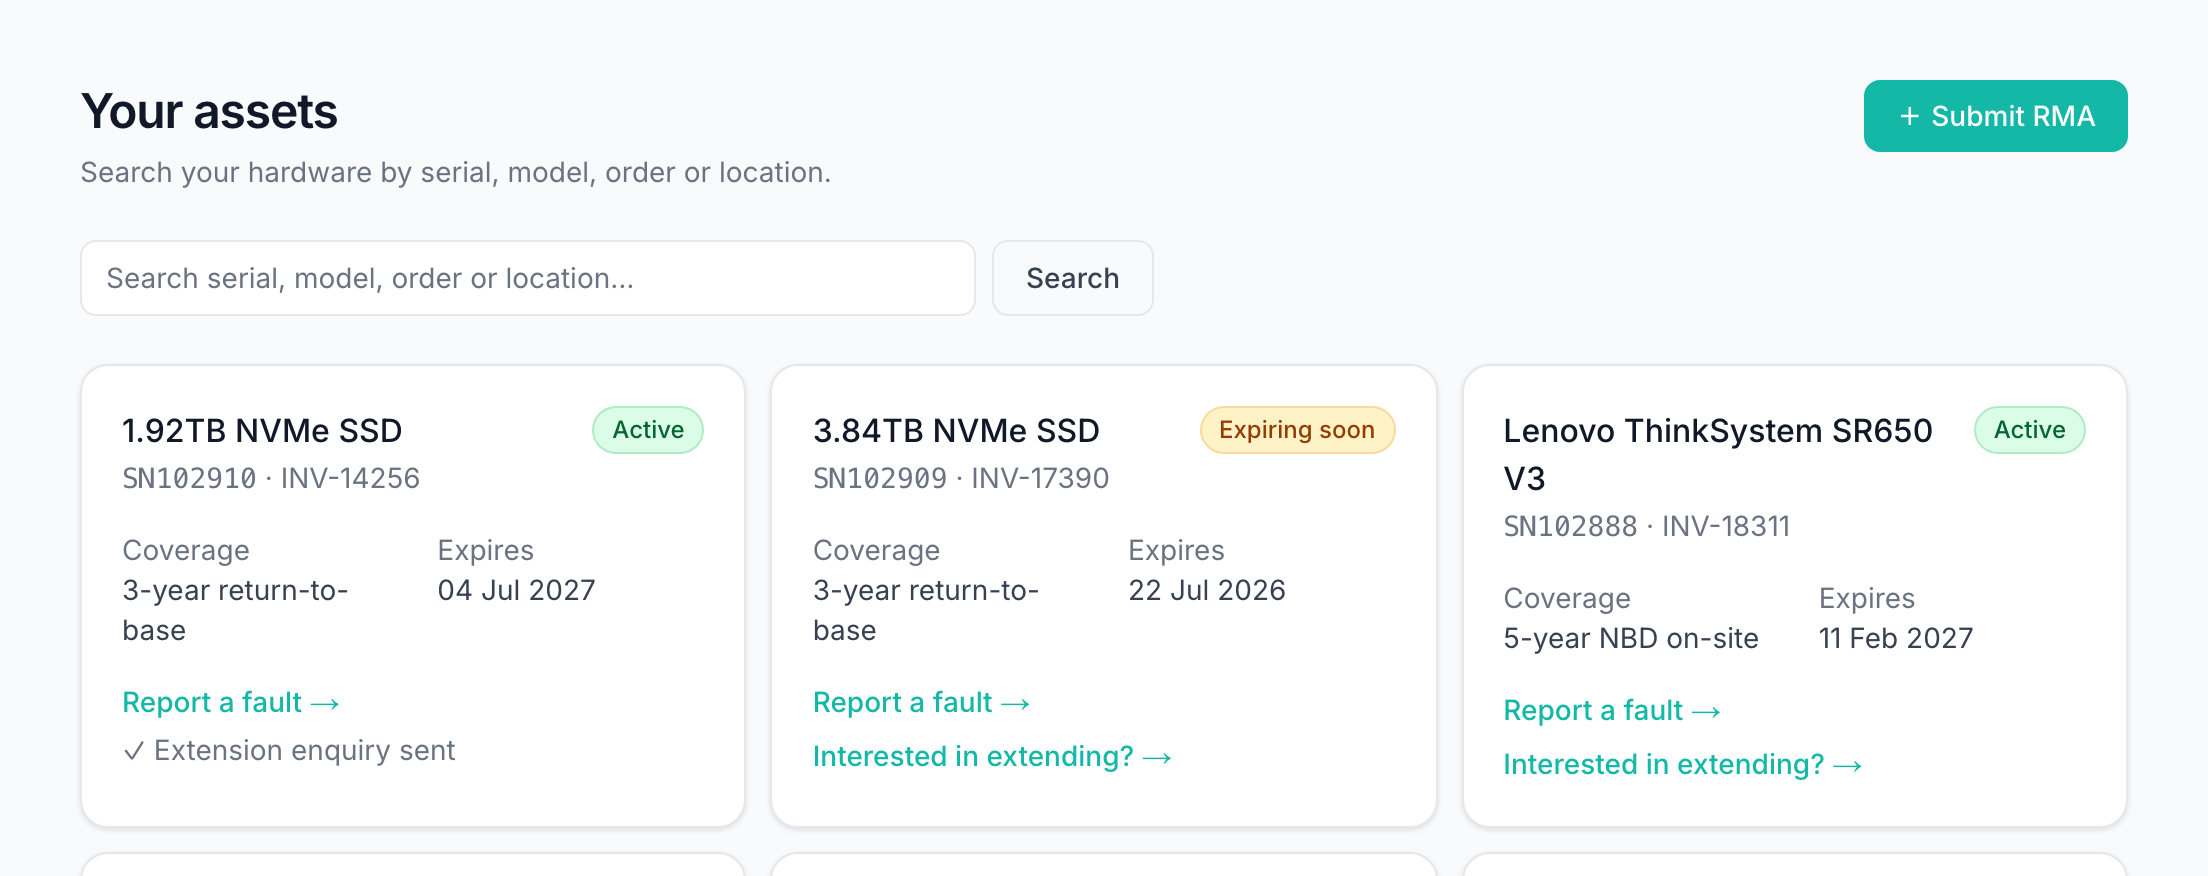The image size is (2208, 876).
Task: Focus the asset search input field
Action: pos(528,278)
